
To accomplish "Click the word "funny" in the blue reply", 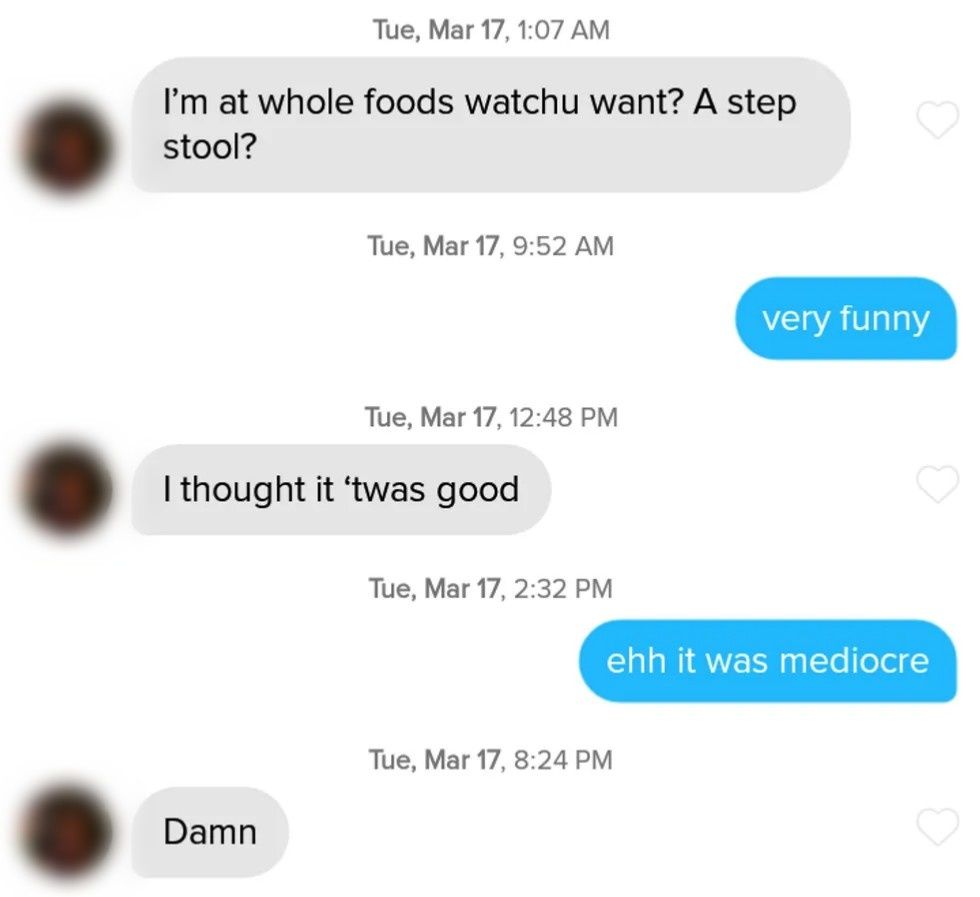I will coord(884,319).
